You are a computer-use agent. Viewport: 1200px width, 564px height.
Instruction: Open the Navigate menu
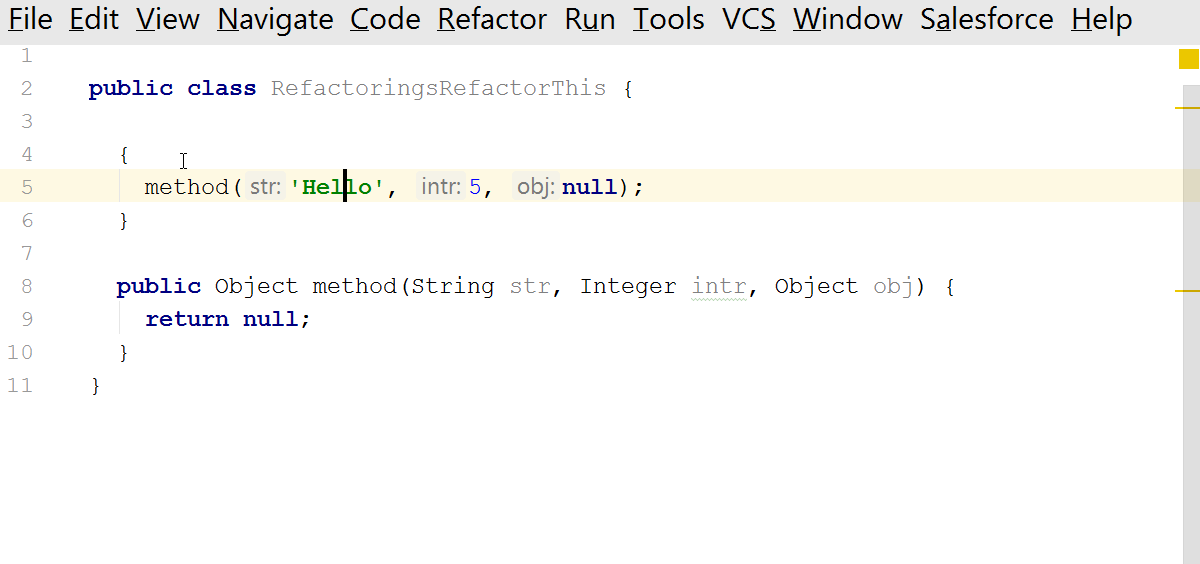275,19
